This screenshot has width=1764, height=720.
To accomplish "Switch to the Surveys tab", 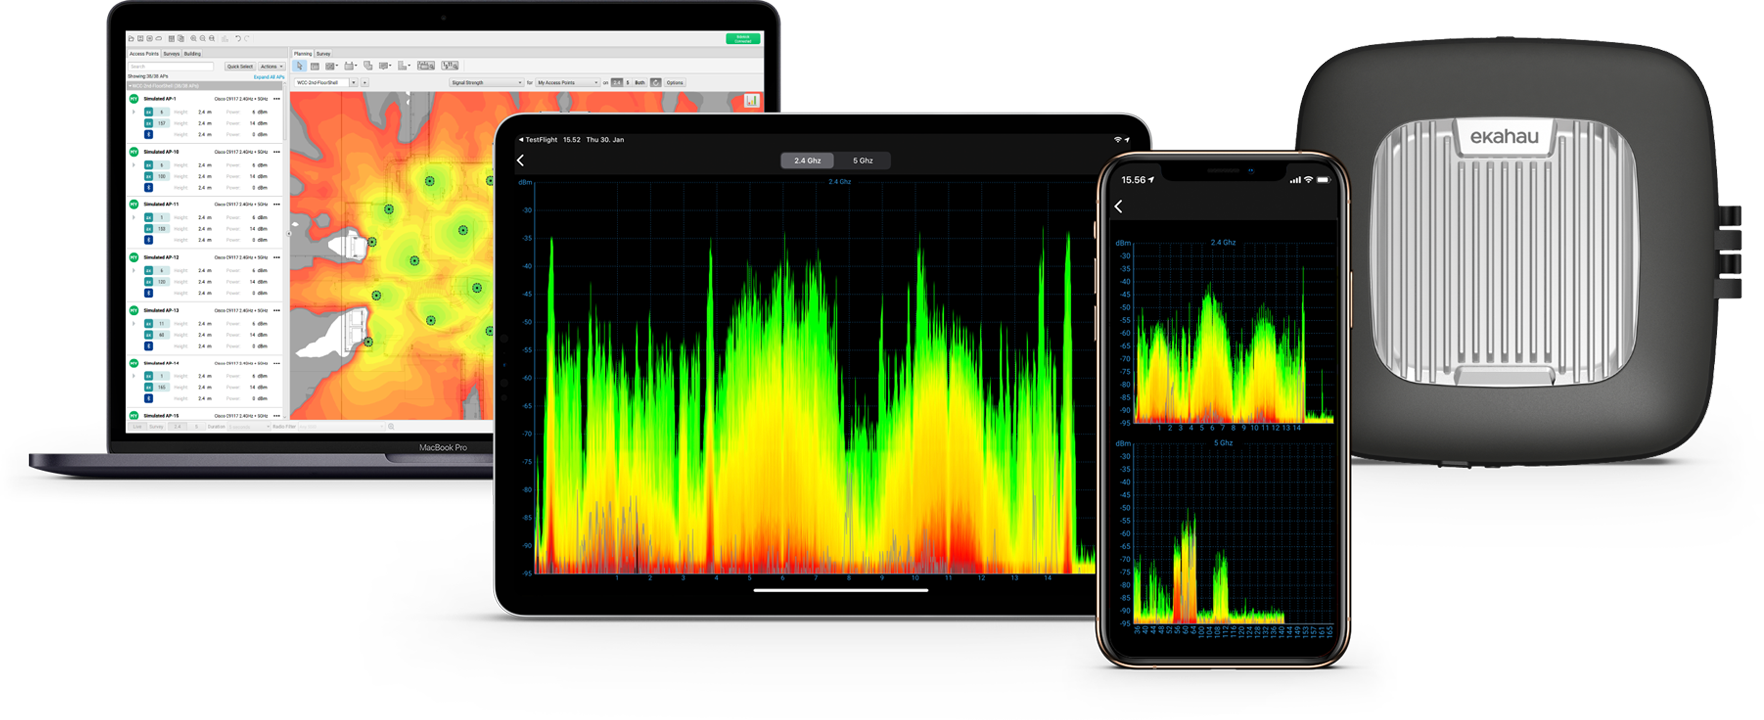I will coord(171,54).
